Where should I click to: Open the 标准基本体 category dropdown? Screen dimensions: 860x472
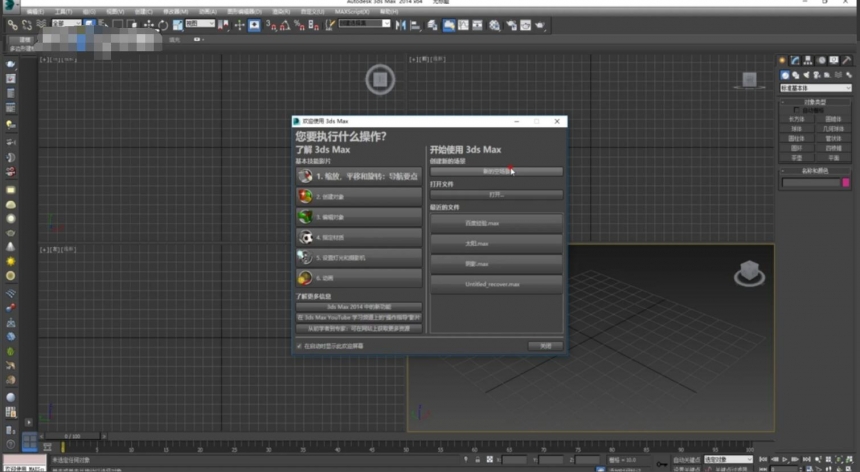(816, 88)
